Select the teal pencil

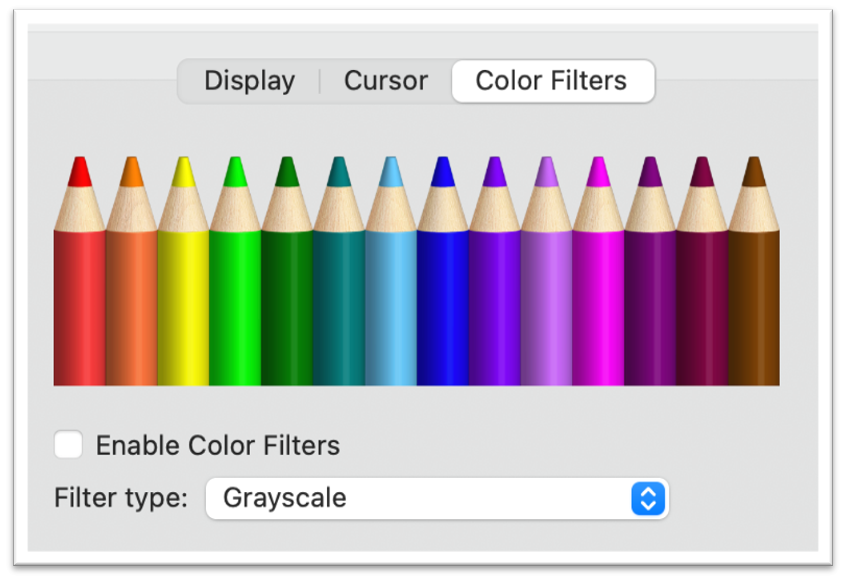[x=340, y=300]
